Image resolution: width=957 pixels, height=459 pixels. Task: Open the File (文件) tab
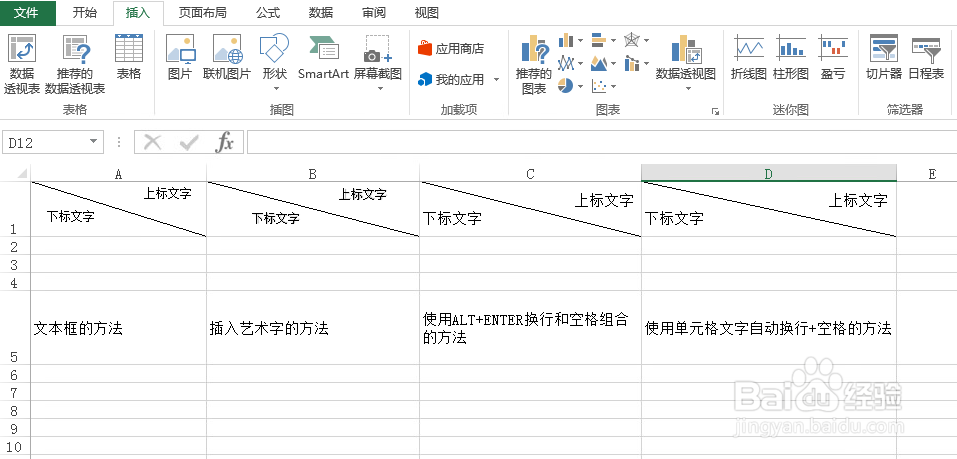(27, 13)
